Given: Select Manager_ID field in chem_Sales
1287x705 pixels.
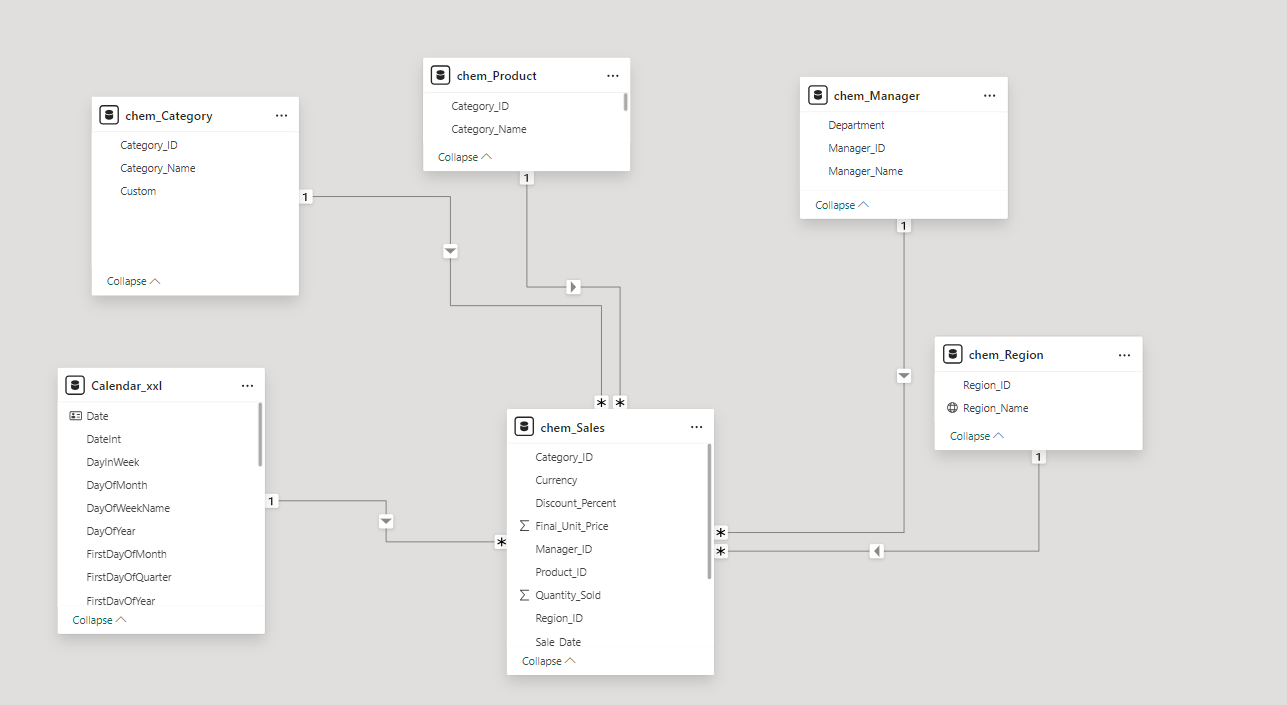Looking at the screenshot, I should (x=564, y=549).
